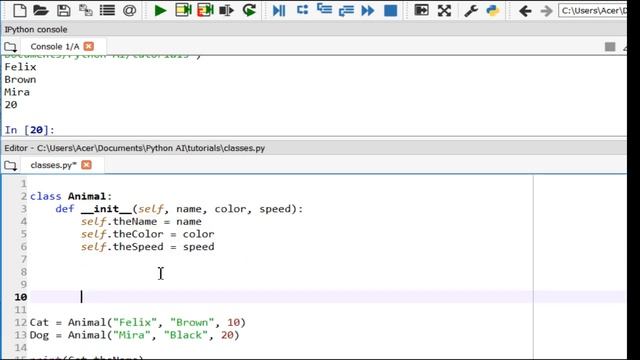Click 'self.theSpeed = speed' line
Viewport: 640px width, 360px height.
click(147, 247)
